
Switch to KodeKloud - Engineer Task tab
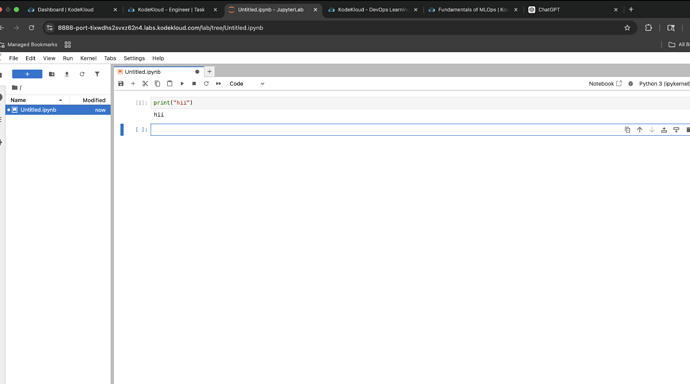click(x=172, y=10)
